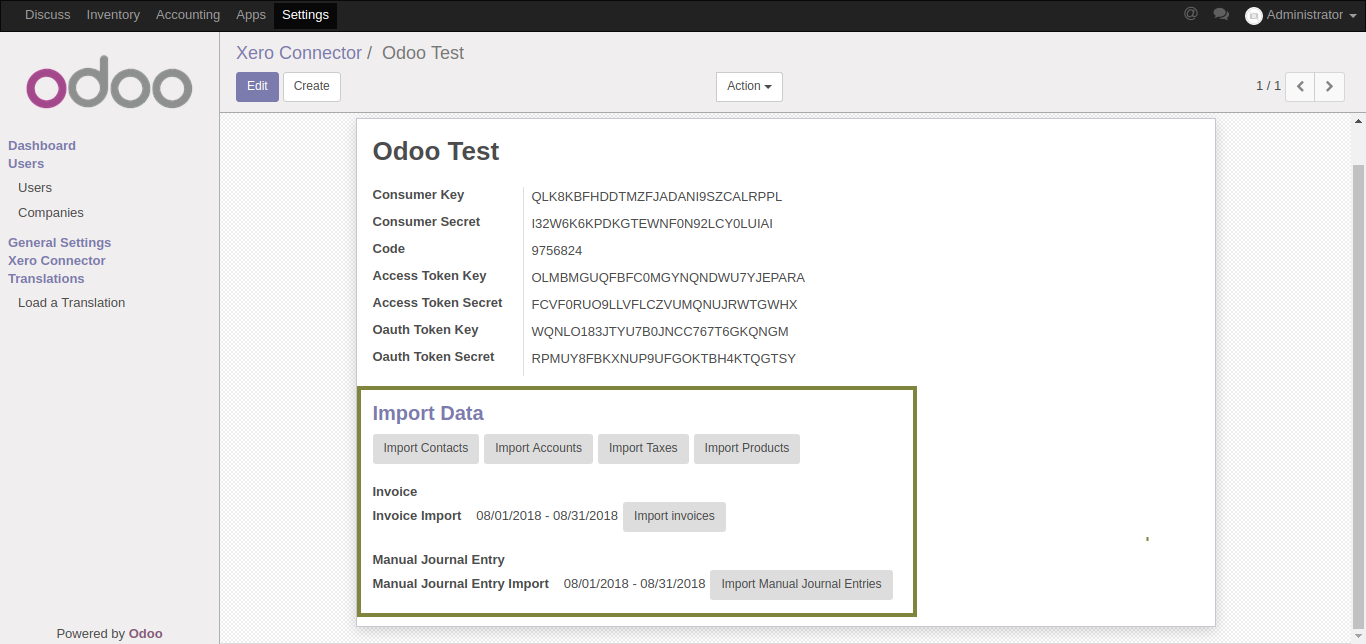Select Users section heading in sidebar
The height and width of the screenshot is (644, 1366).
26,164
